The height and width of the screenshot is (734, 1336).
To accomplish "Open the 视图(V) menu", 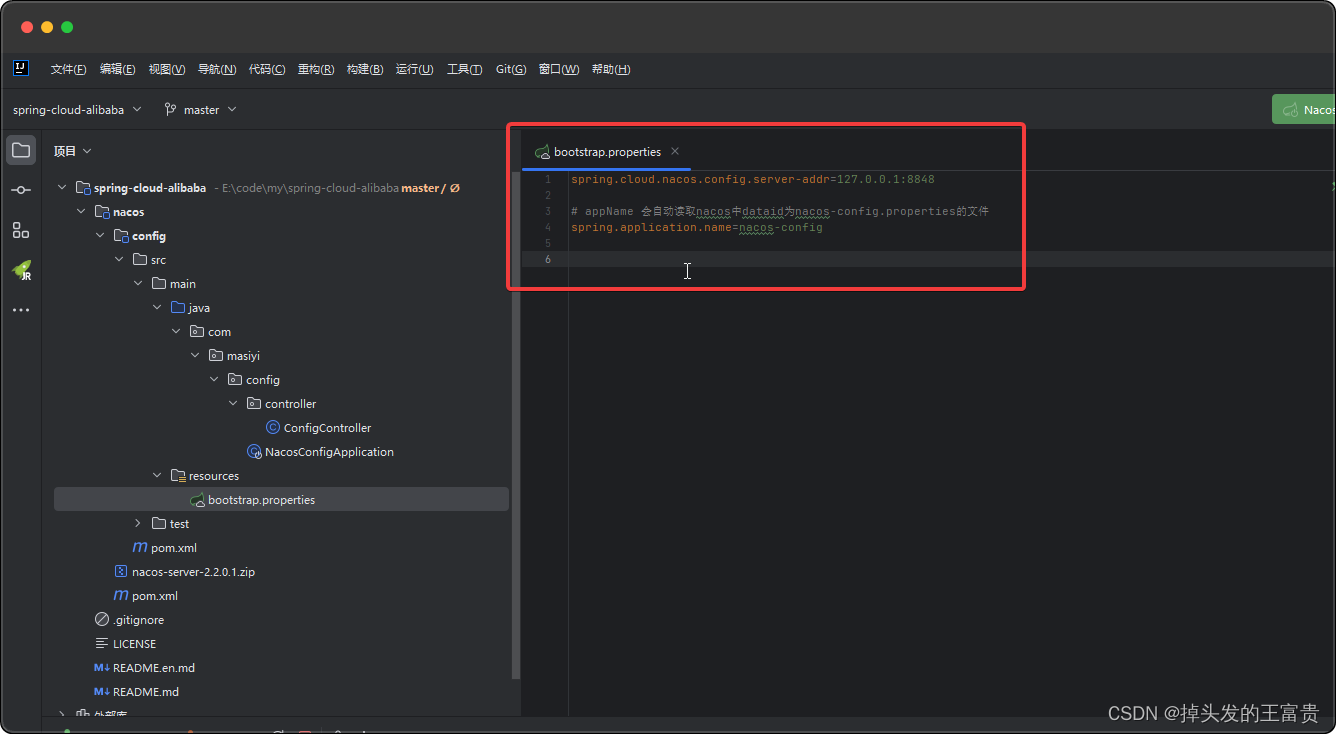I will pyautogui.click(x=167, y=69).
